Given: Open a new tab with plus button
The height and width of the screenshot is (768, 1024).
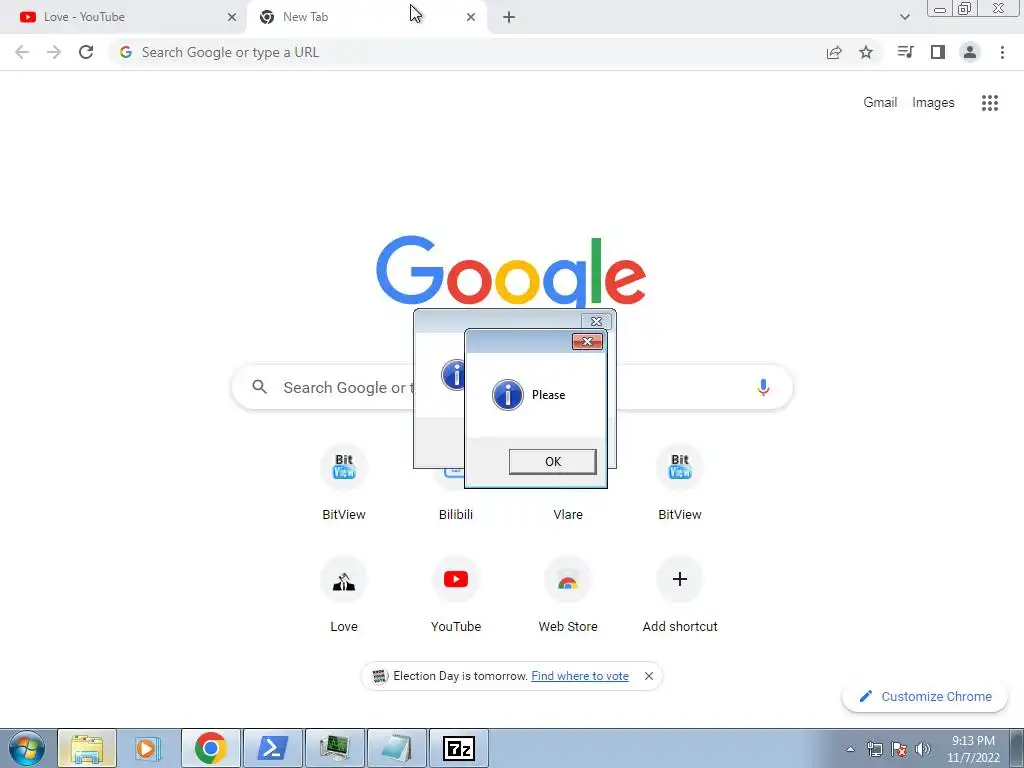Looking at the screenshot, I should click(x=509, y=17).
